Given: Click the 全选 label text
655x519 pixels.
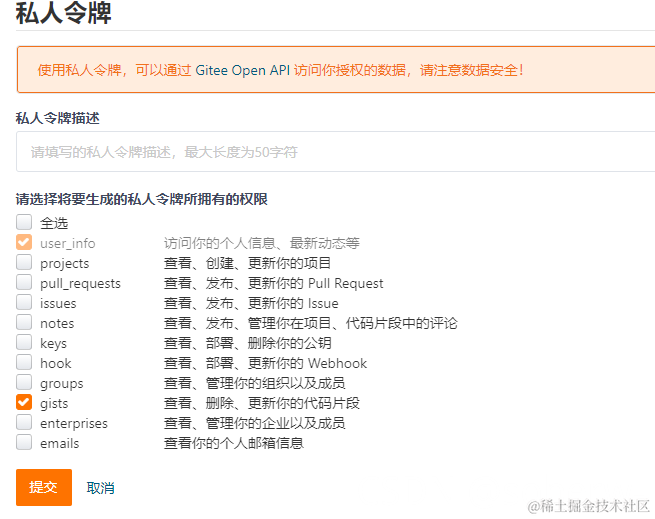Looking at the screenshot, I should click(54, 224).
